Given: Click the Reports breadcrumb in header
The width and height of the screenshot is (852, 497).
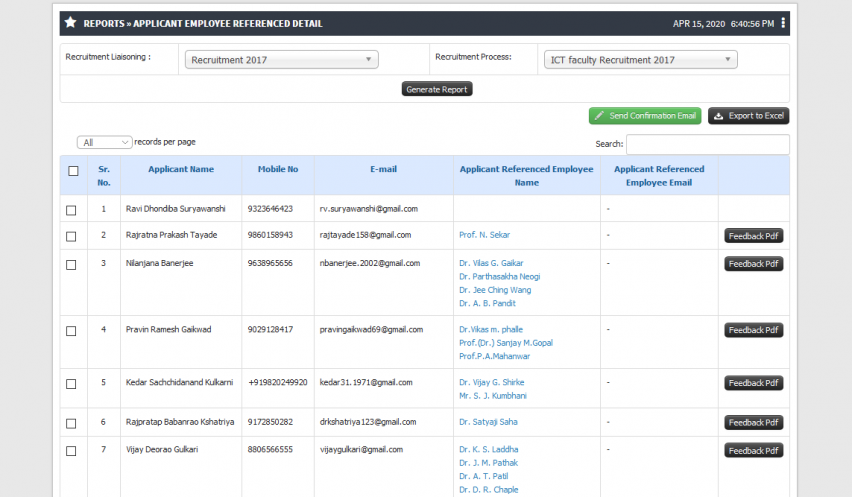Looking at the screenshot, I should (x=104, y=23).
